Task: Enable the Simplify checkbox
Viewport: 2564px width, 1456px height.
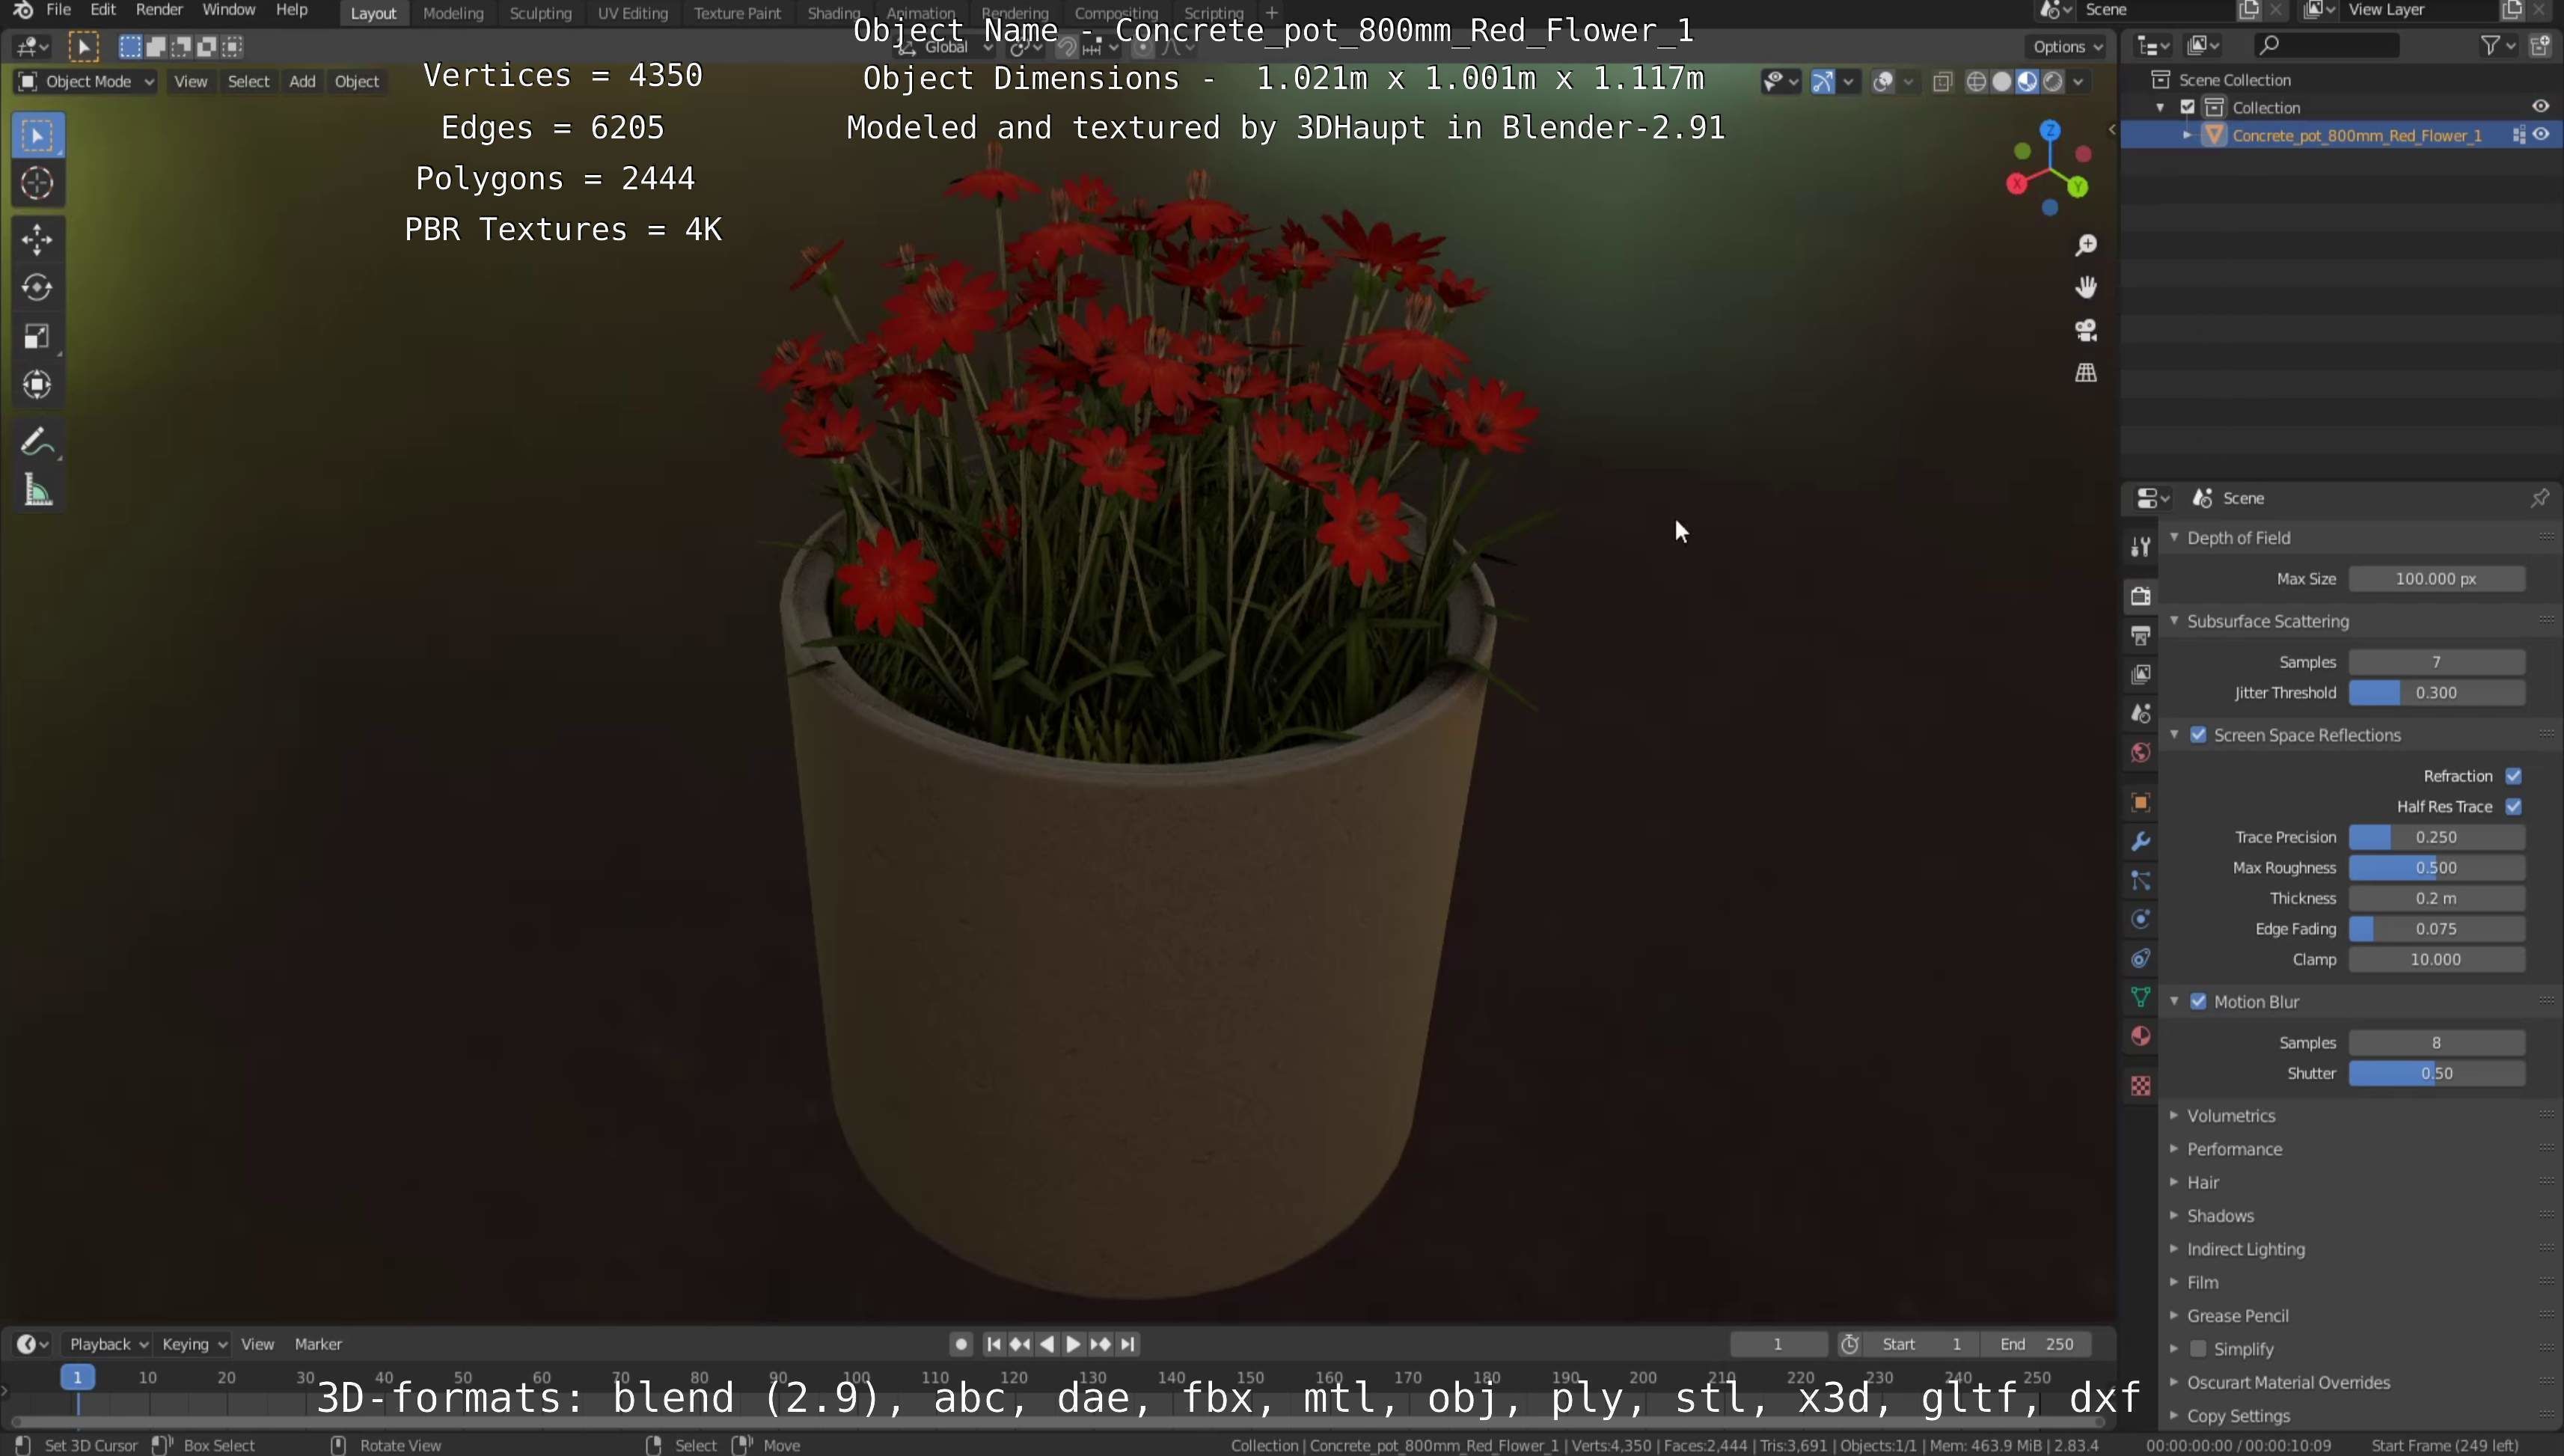Action: 2198,1349
